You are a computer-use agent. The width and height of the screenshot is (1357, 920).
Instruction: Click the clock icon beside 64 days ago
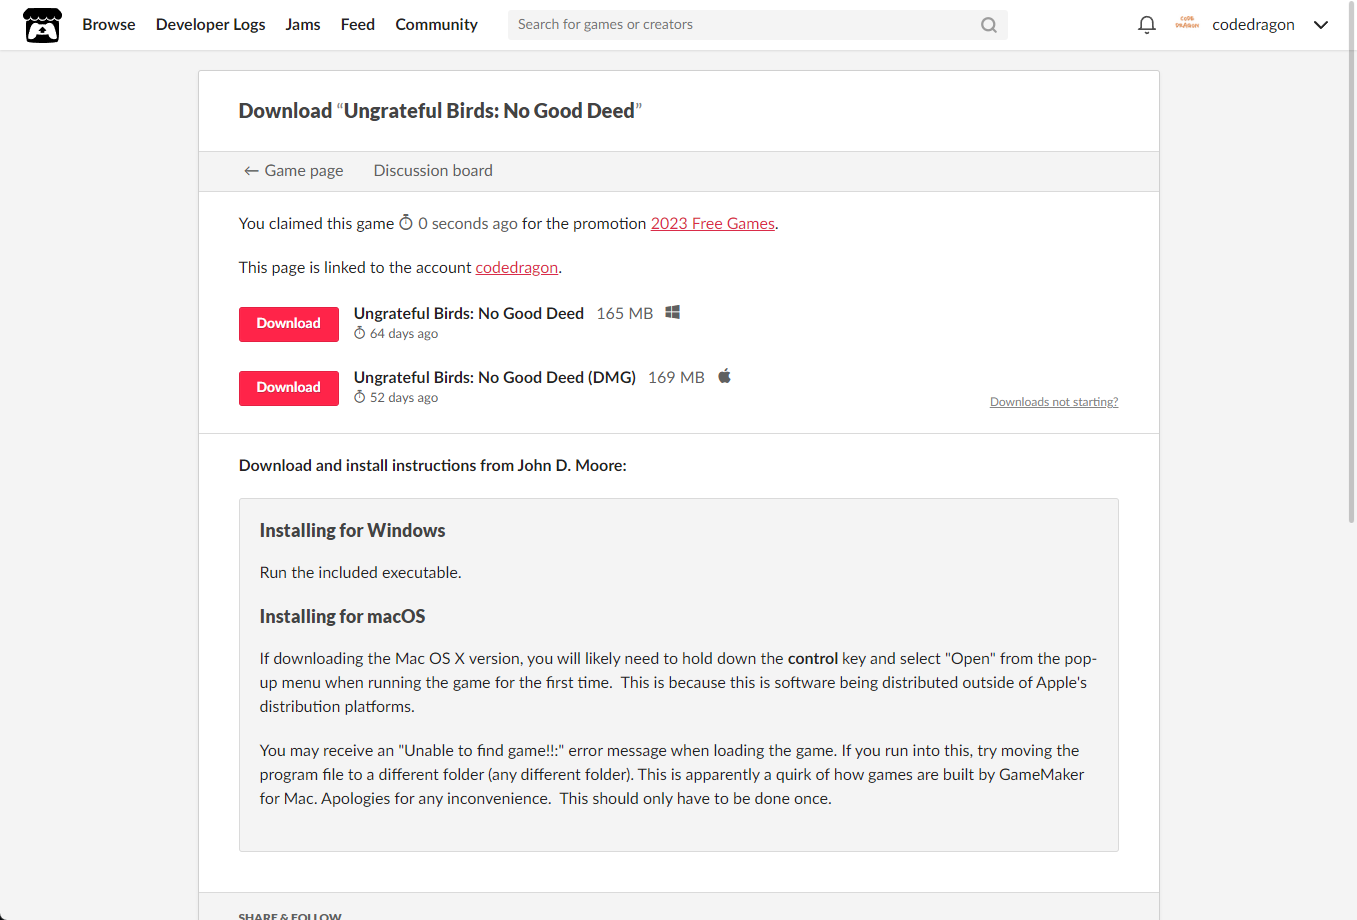[x=360, y=333]
